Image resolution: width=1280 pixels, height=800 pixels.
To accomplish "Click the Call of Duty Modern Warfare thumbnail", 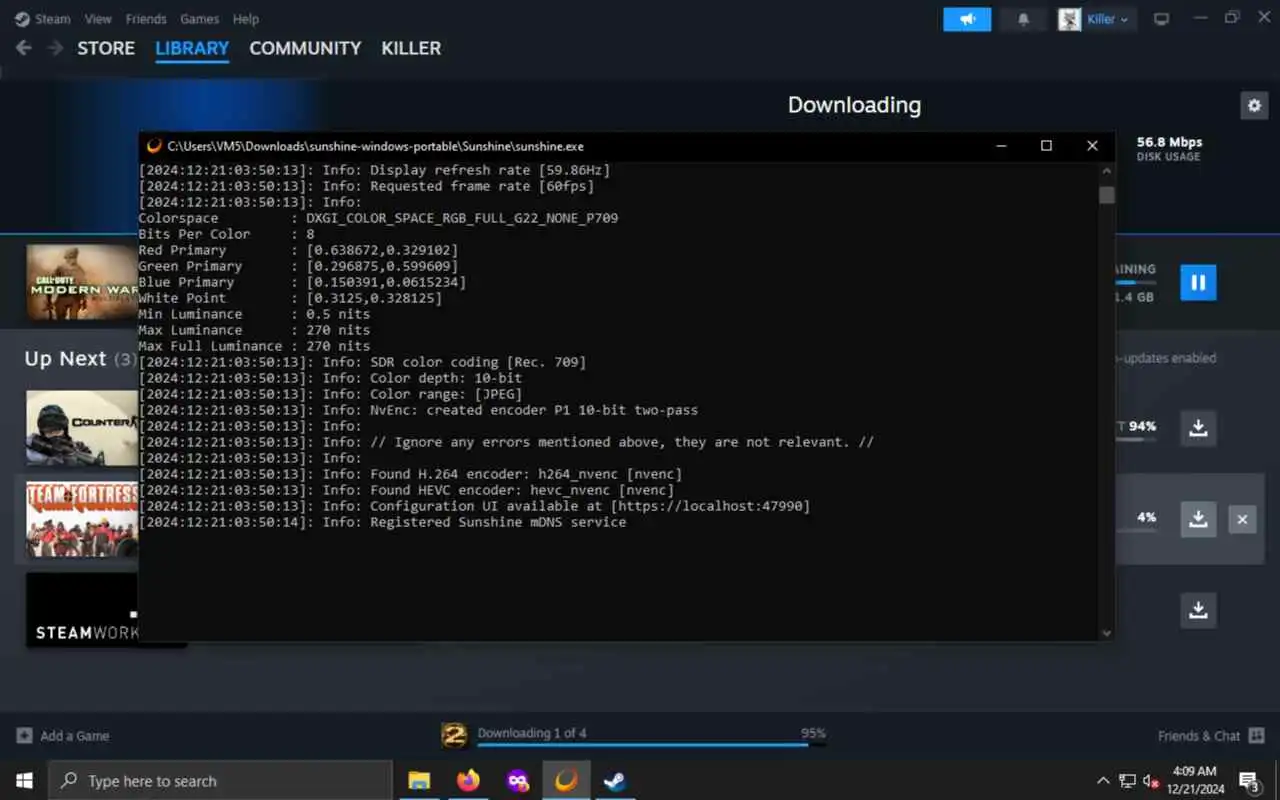I will click(82, 282).
